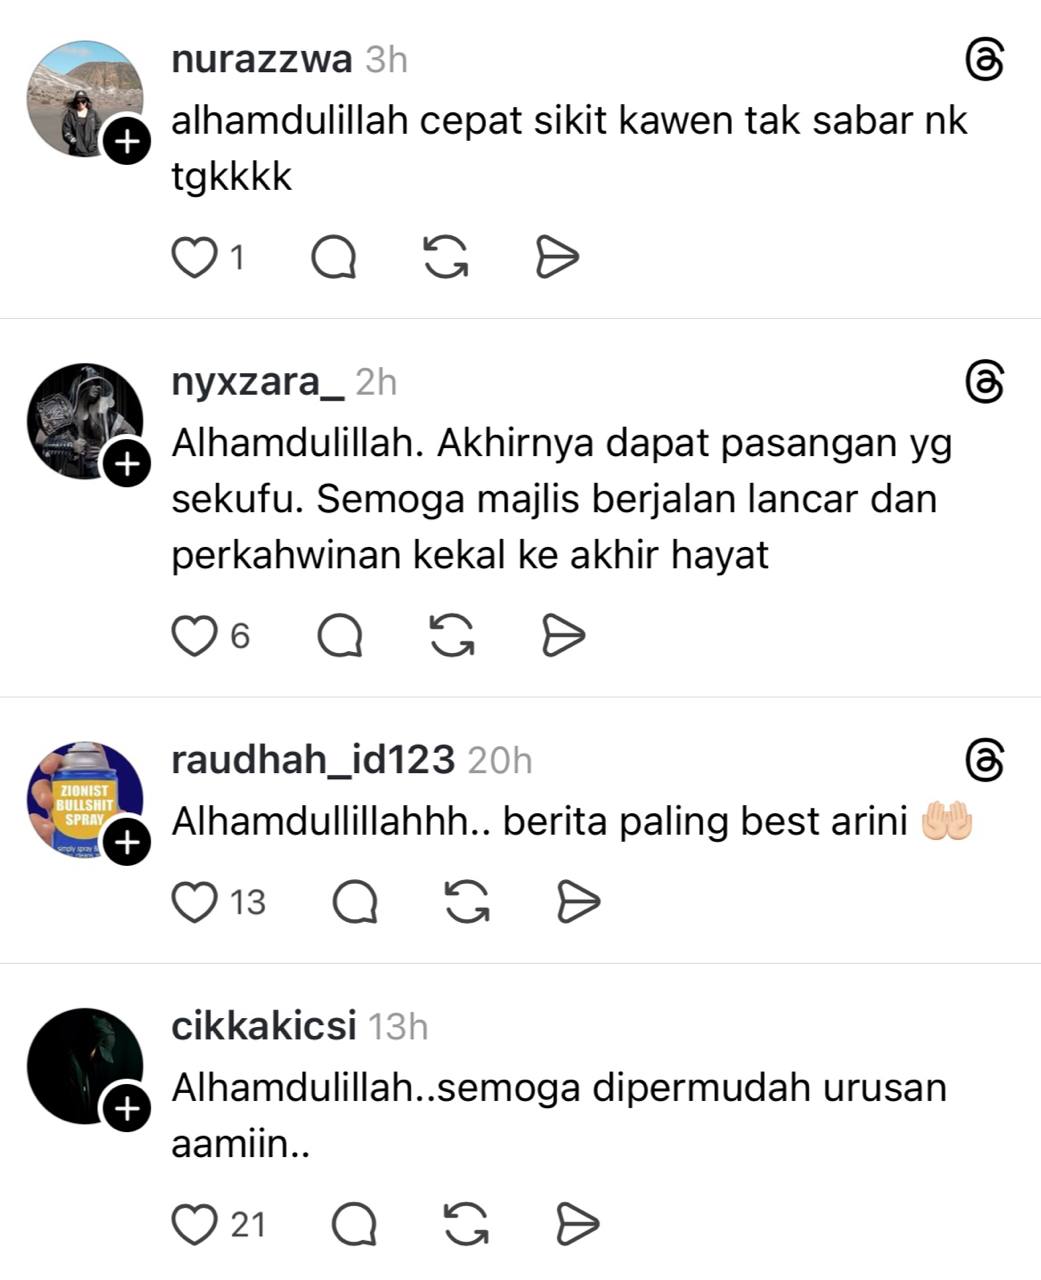Visit raudhah_id123's profile via username

pos(313,761)
